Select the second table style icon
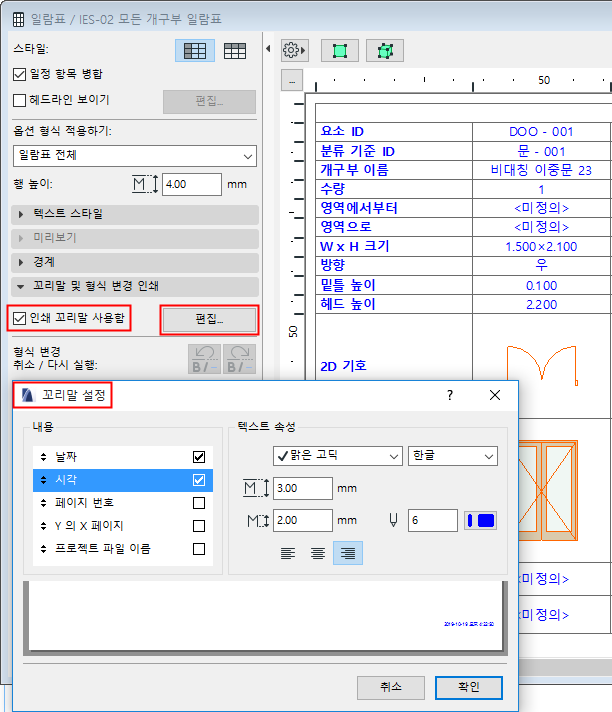The width and height of the screenshot is (612, 712). (235, 50)
